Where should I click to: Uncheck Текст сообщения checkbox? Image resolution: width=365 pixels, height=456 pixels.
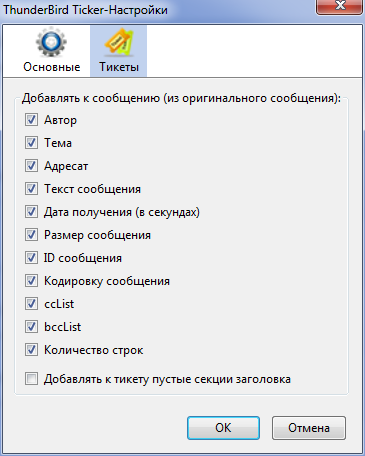click(31, 189)
